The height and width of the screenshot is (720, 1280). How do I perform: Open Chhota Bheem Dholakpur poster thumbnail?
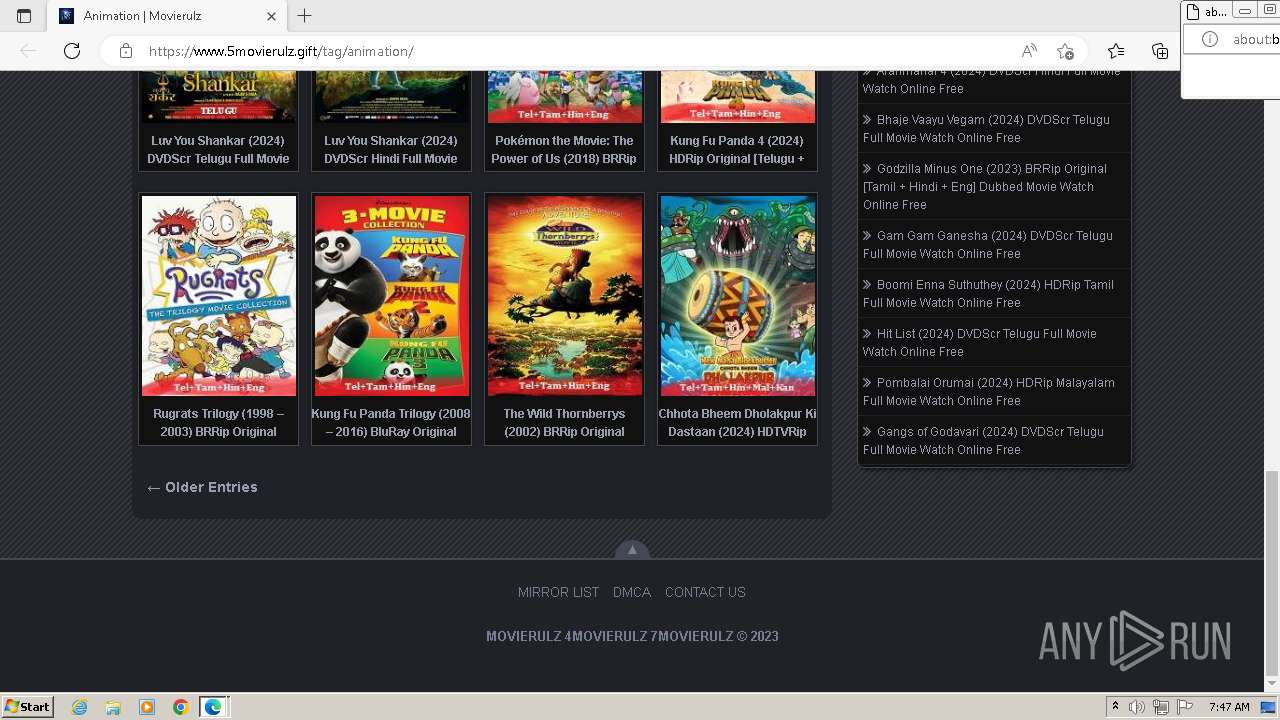click(738, 296)
